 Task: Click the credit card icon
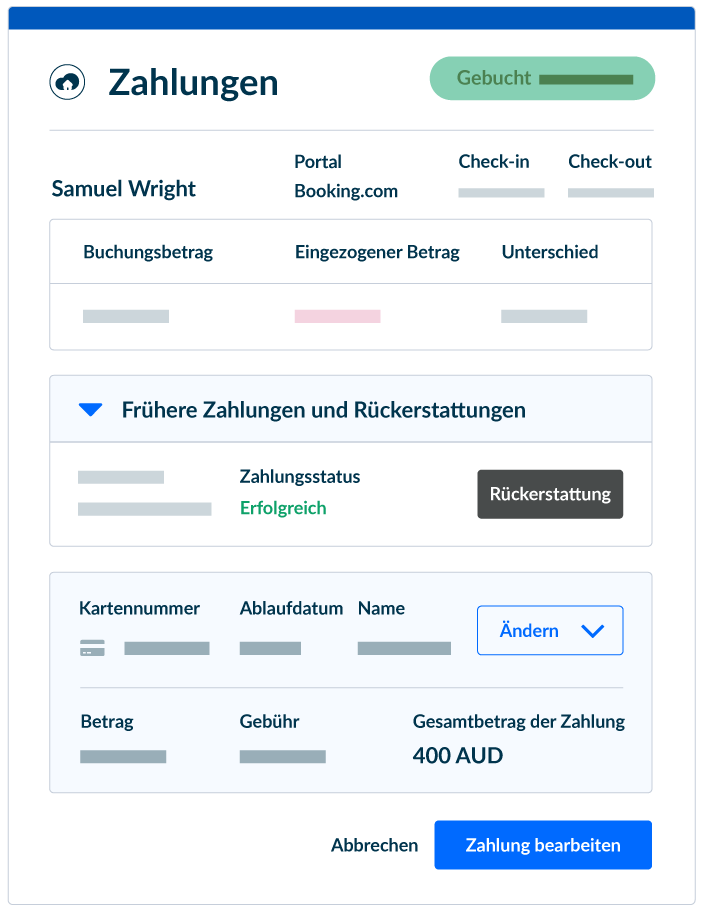click(92, 648)
